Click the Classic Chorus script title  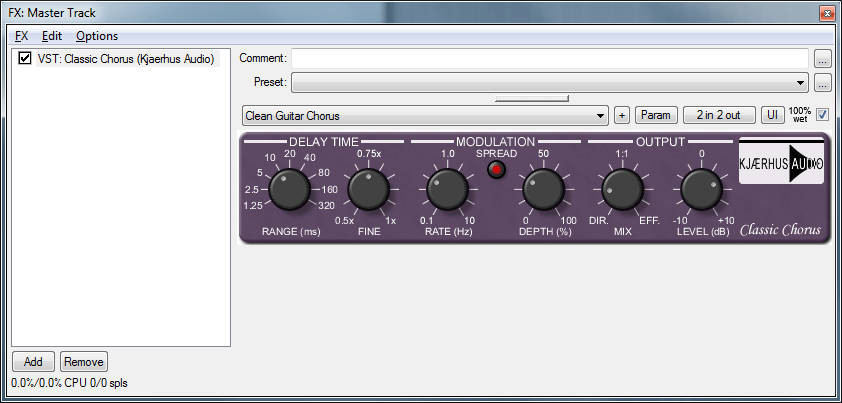[x=780, y=231]
